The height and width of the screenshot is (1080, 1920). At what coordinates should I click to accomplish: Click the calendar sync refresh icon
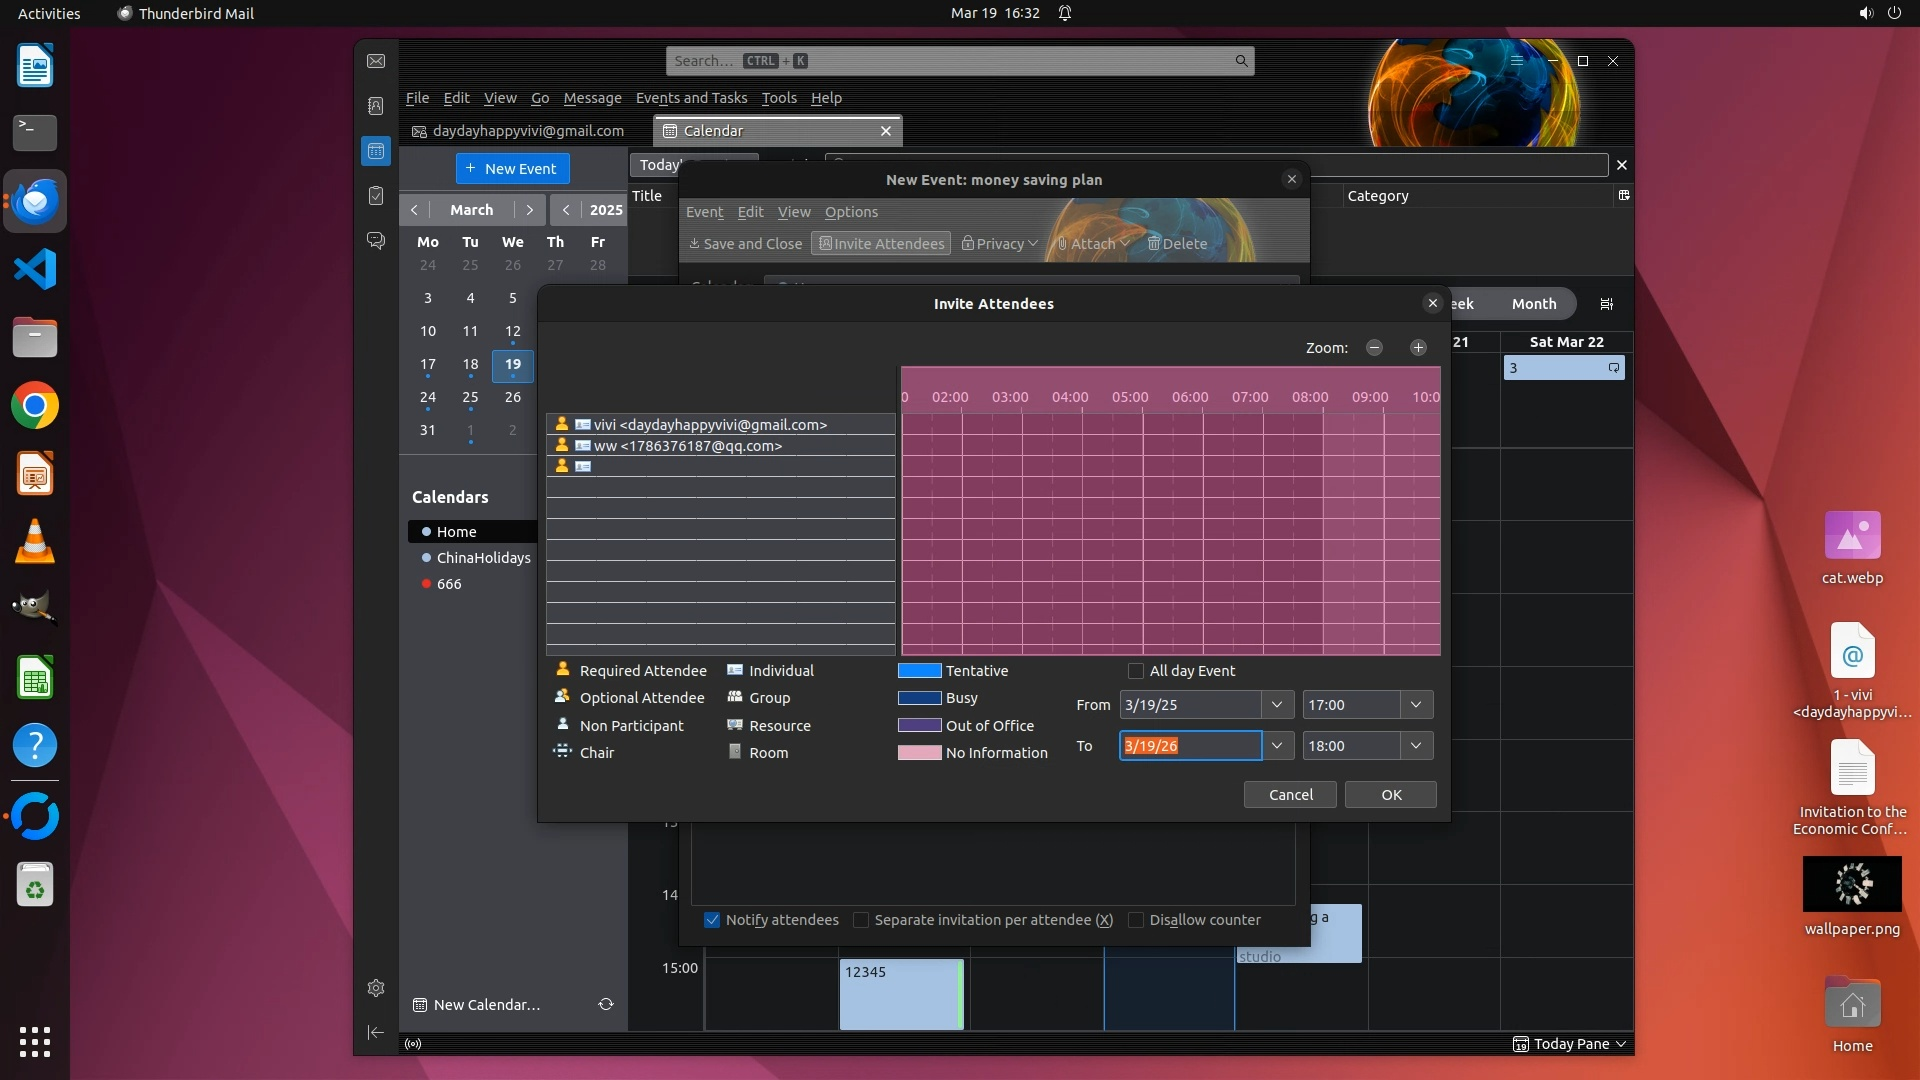[606, 1004]
